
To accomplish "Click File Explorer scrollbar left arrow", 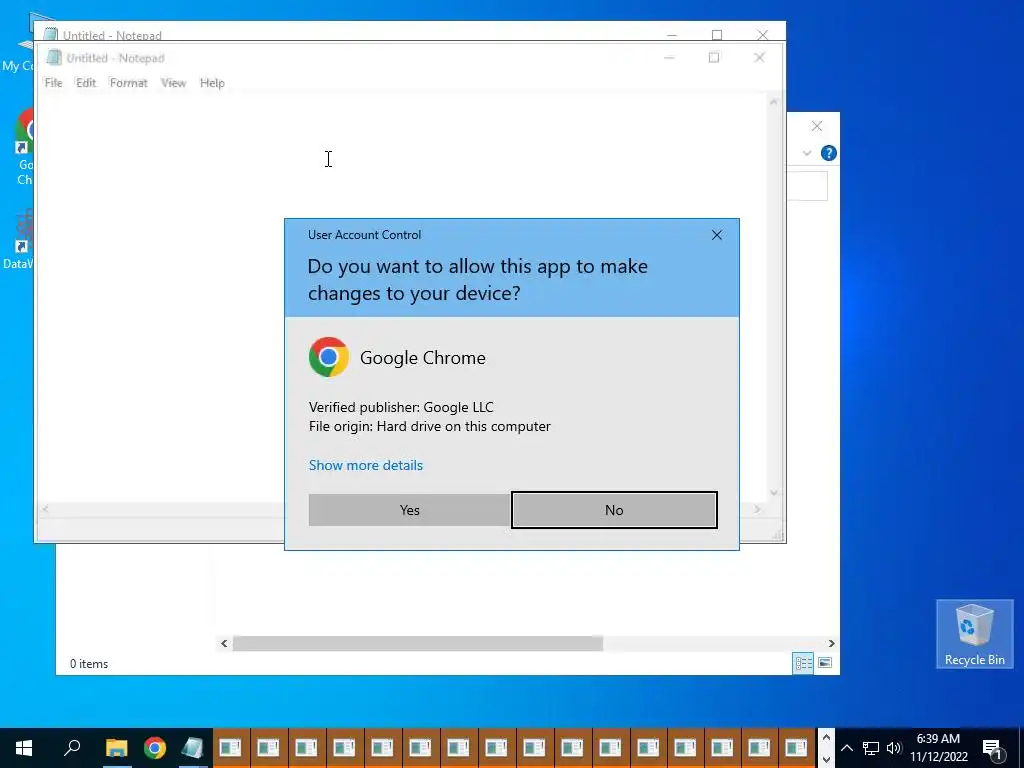I will click(x=224, y=643).
